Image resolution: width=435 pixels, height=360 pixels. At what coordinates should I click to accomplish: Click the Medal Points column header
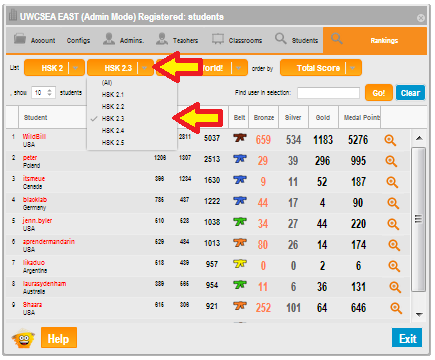[x=361, y=117]
